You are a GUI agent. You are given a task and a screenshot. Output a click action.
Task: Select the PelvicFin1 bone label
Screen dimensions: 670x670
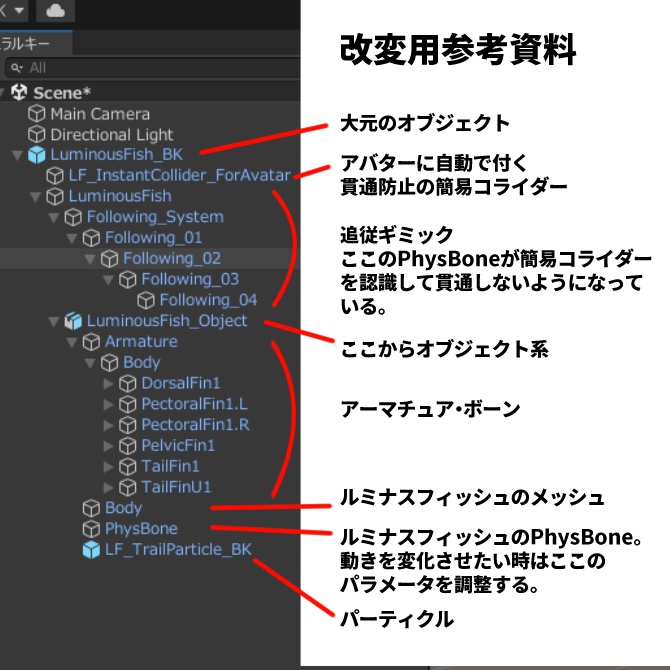click(x=178, y=446)
